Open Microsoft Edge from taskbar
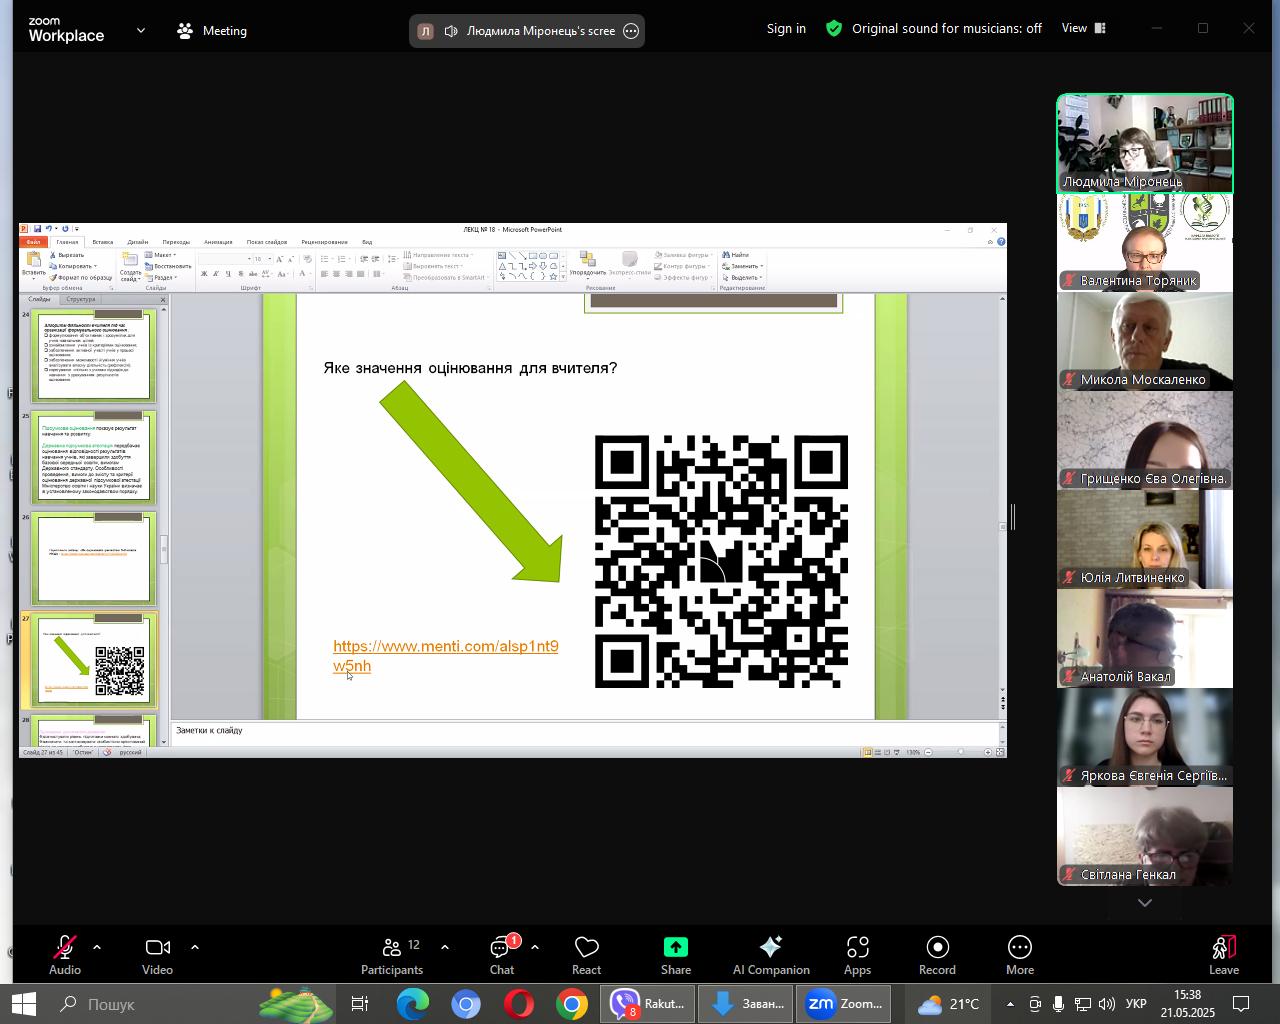Viewport: 1280px width, 1024px height. (412, 1004)
